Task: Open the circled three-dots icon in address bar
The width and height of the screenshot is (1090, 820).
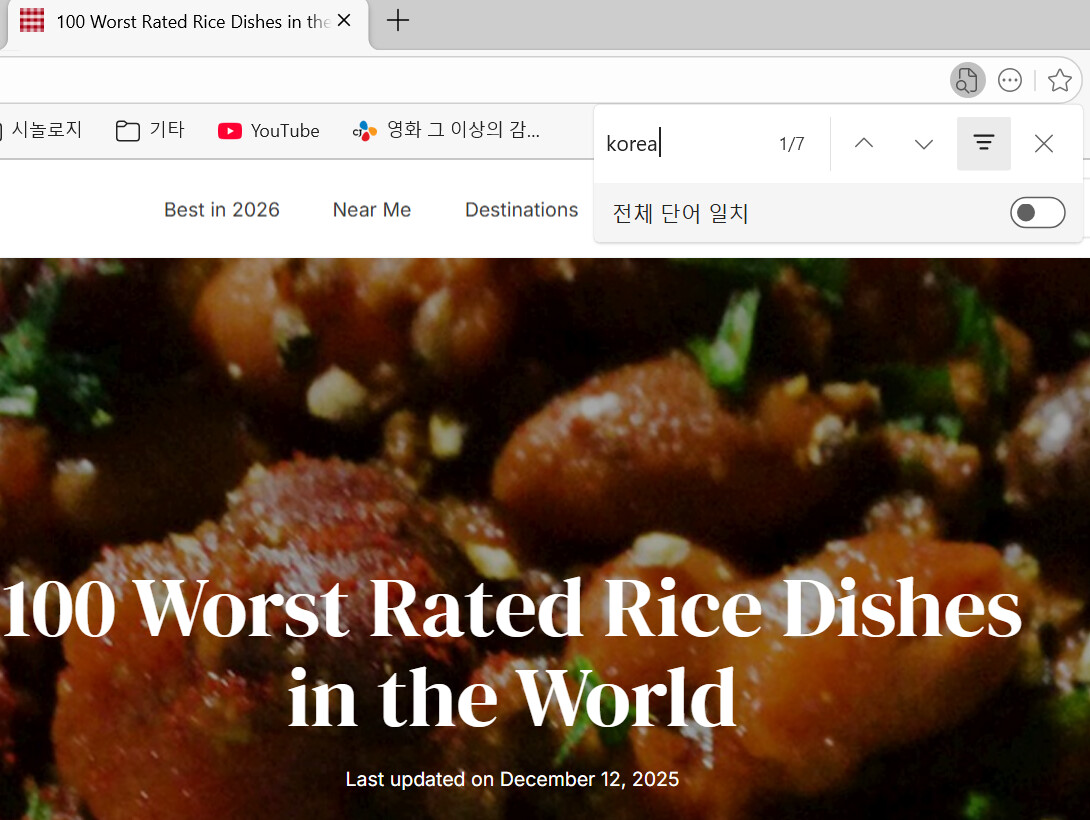Action: pyautogui.click(x=1009, y=81)
